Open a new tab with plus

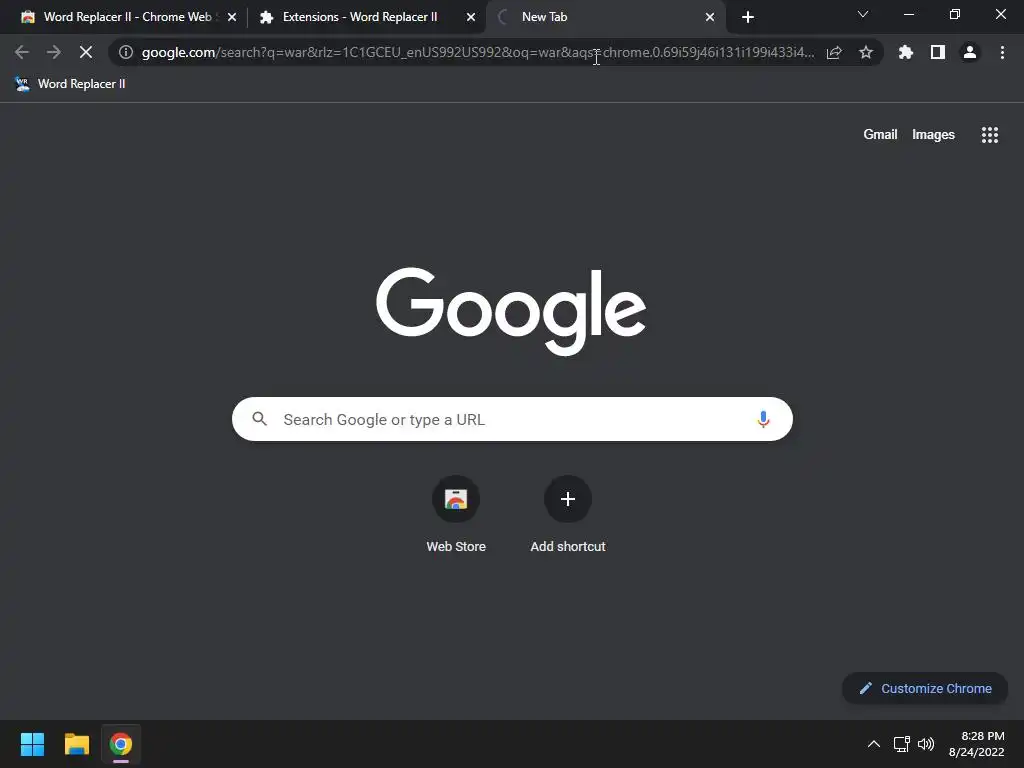click(x=748, y=17)
